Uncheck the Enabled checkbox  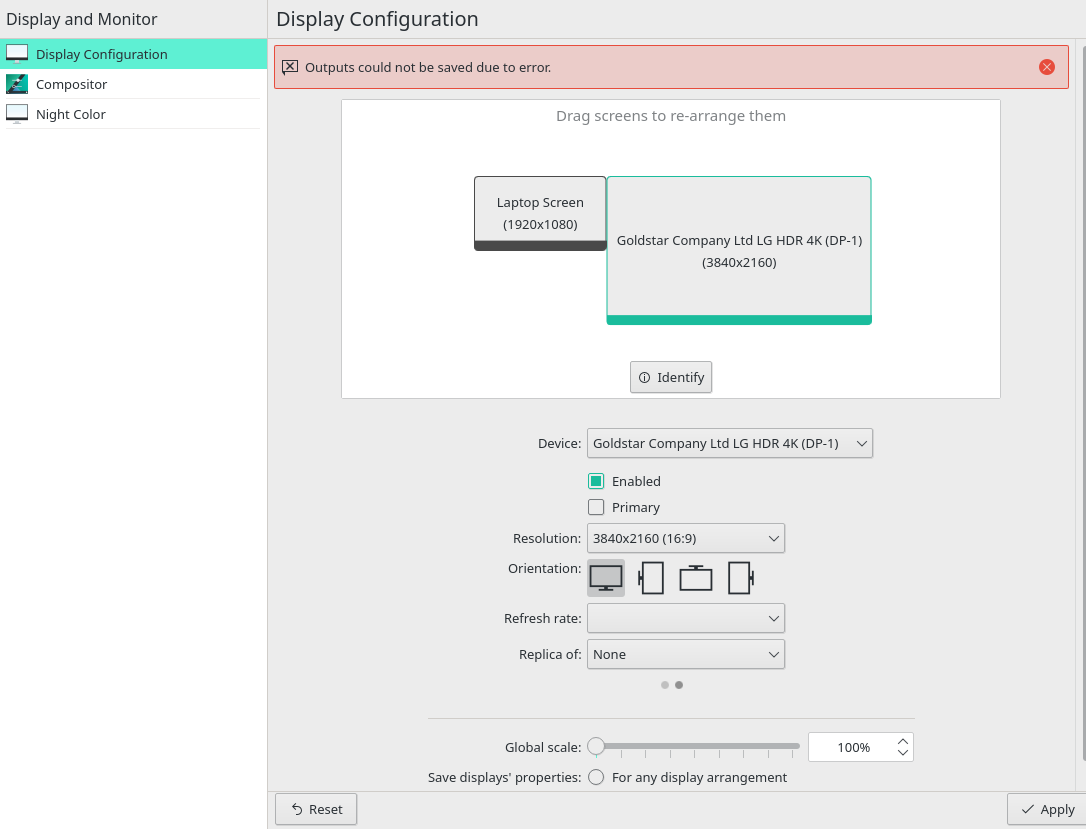coord(596,481)
